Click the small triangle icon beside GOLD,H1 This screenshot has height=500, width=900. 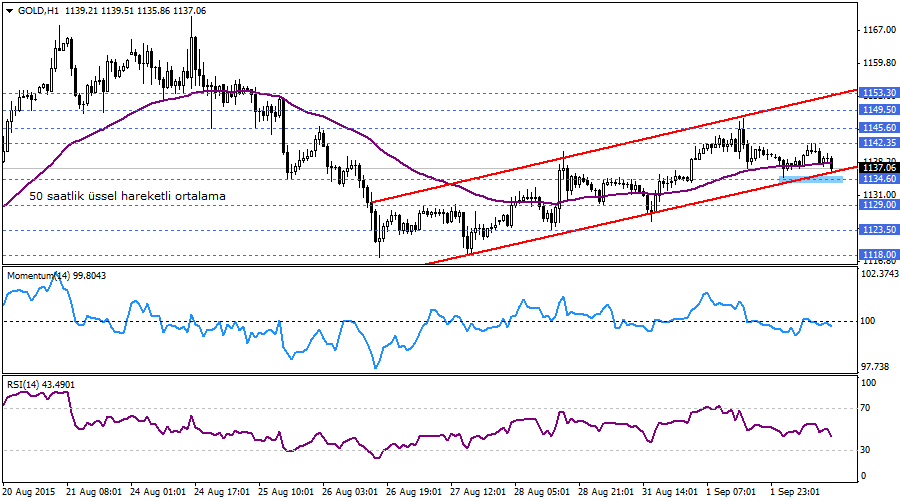pos(7,9)
